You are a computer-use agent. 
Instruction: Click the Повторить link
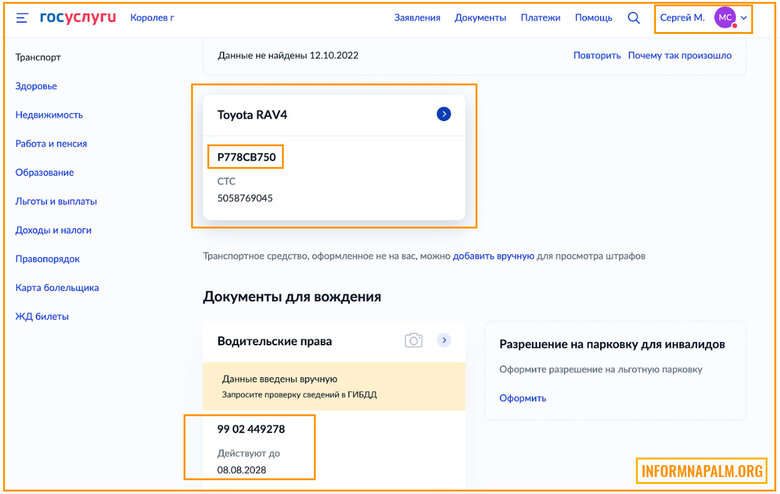coord(597,55)
